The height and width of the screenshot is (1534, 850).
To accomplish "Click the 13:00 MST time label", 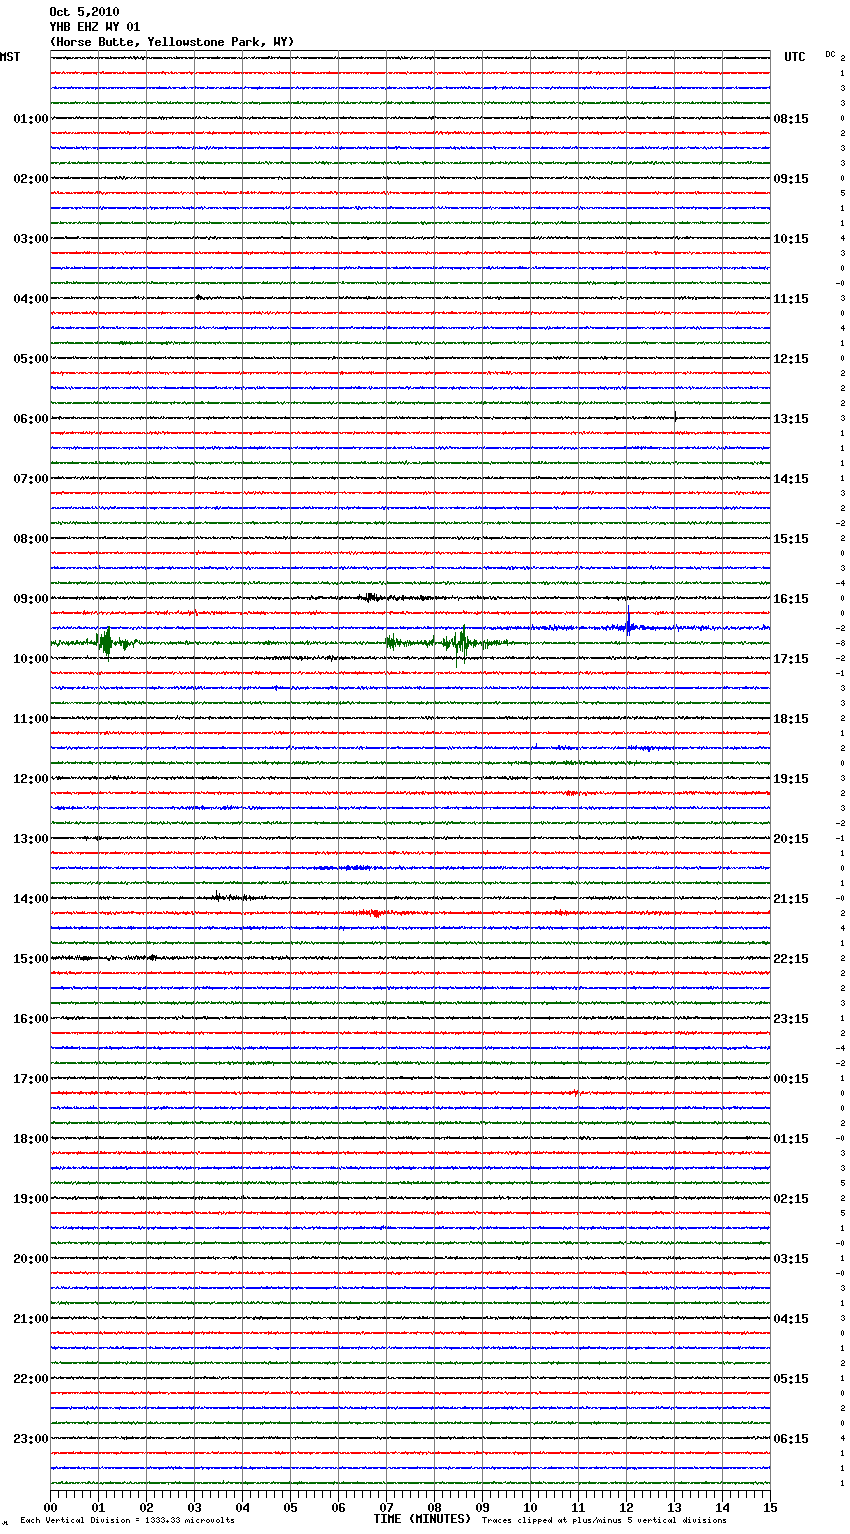I will 31,839.
